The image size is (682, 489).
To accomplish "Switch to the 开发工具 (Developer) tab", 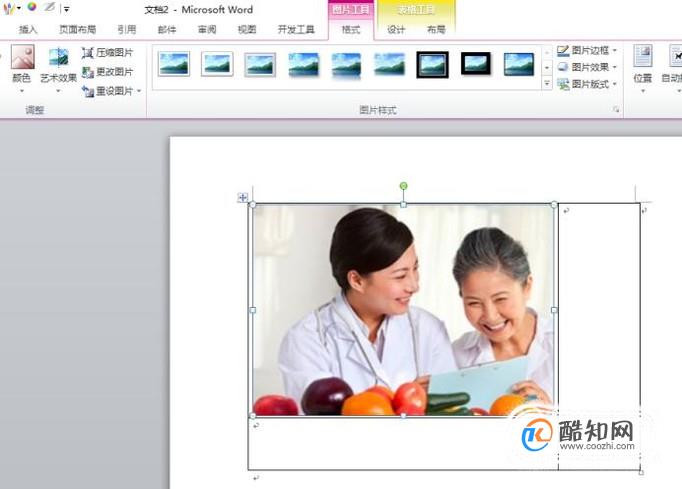I will point(296,30).
